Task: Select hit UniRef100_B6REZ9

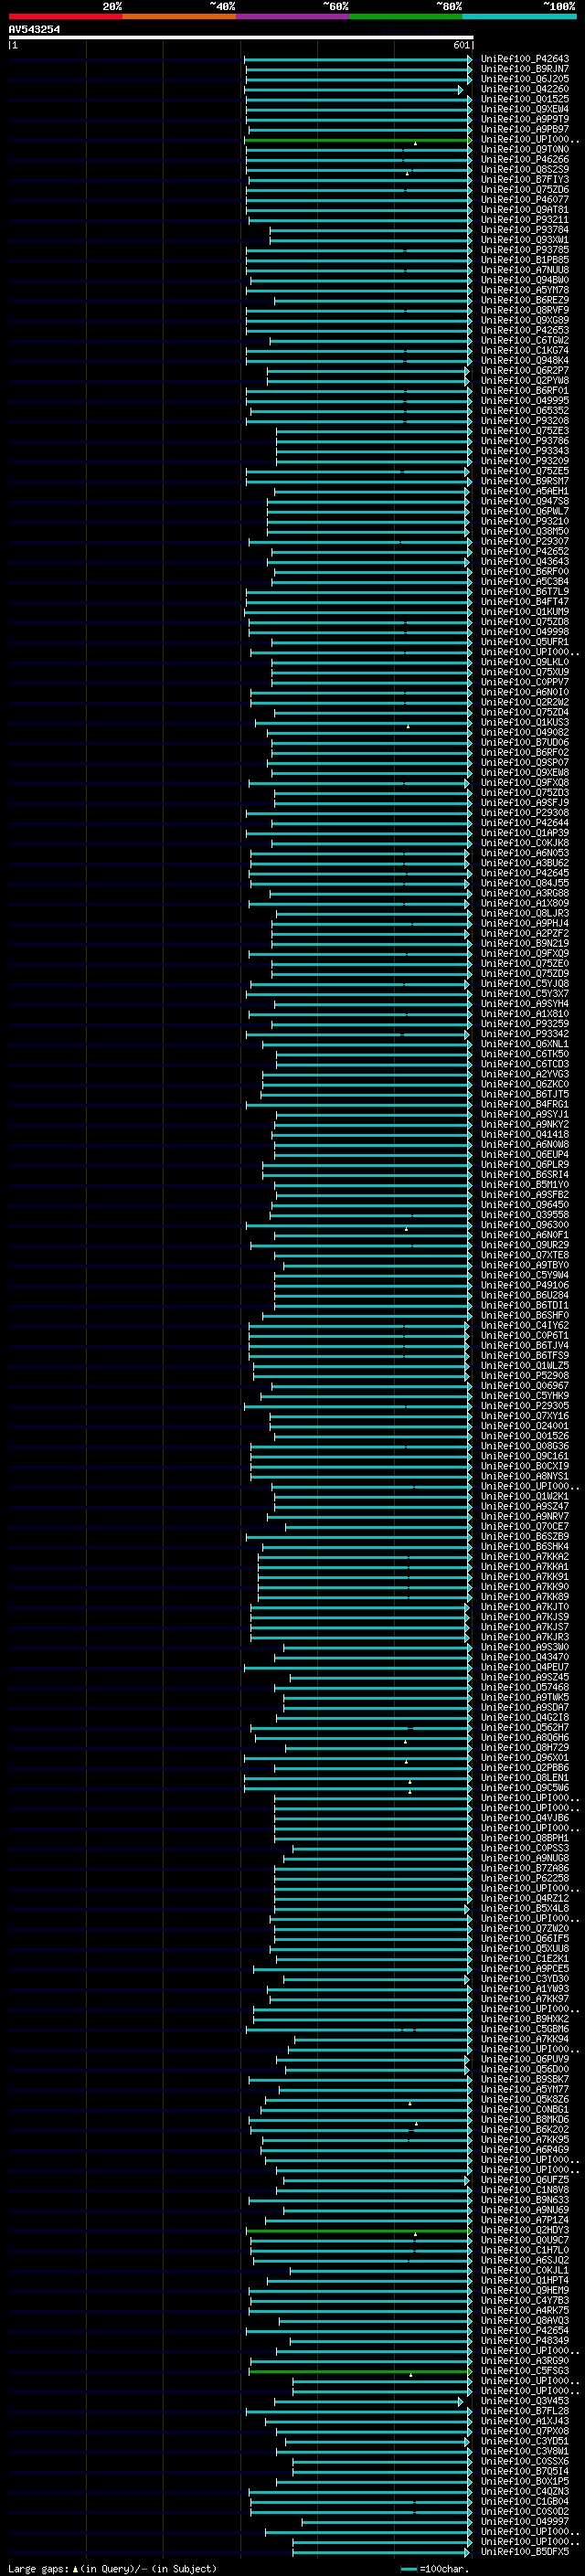Action: 524,300
